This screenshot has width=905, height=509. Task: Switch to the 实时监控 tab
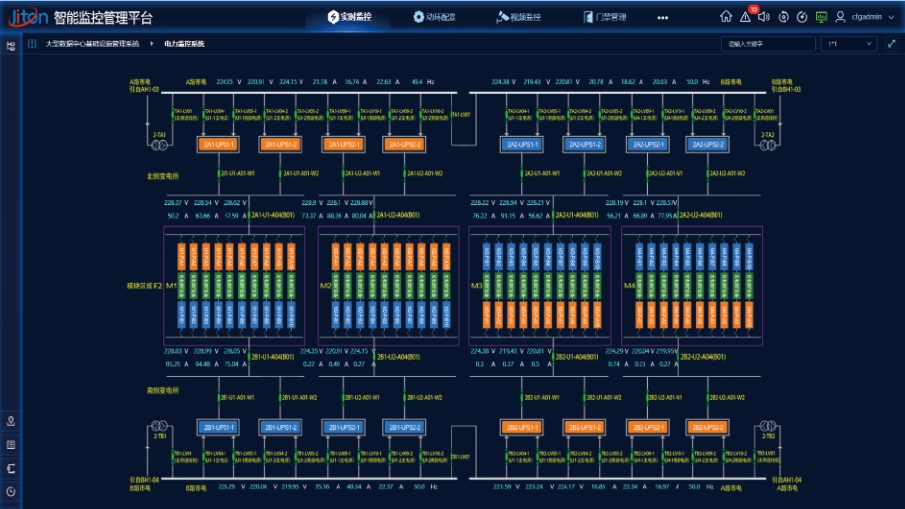tap(350, 17)
